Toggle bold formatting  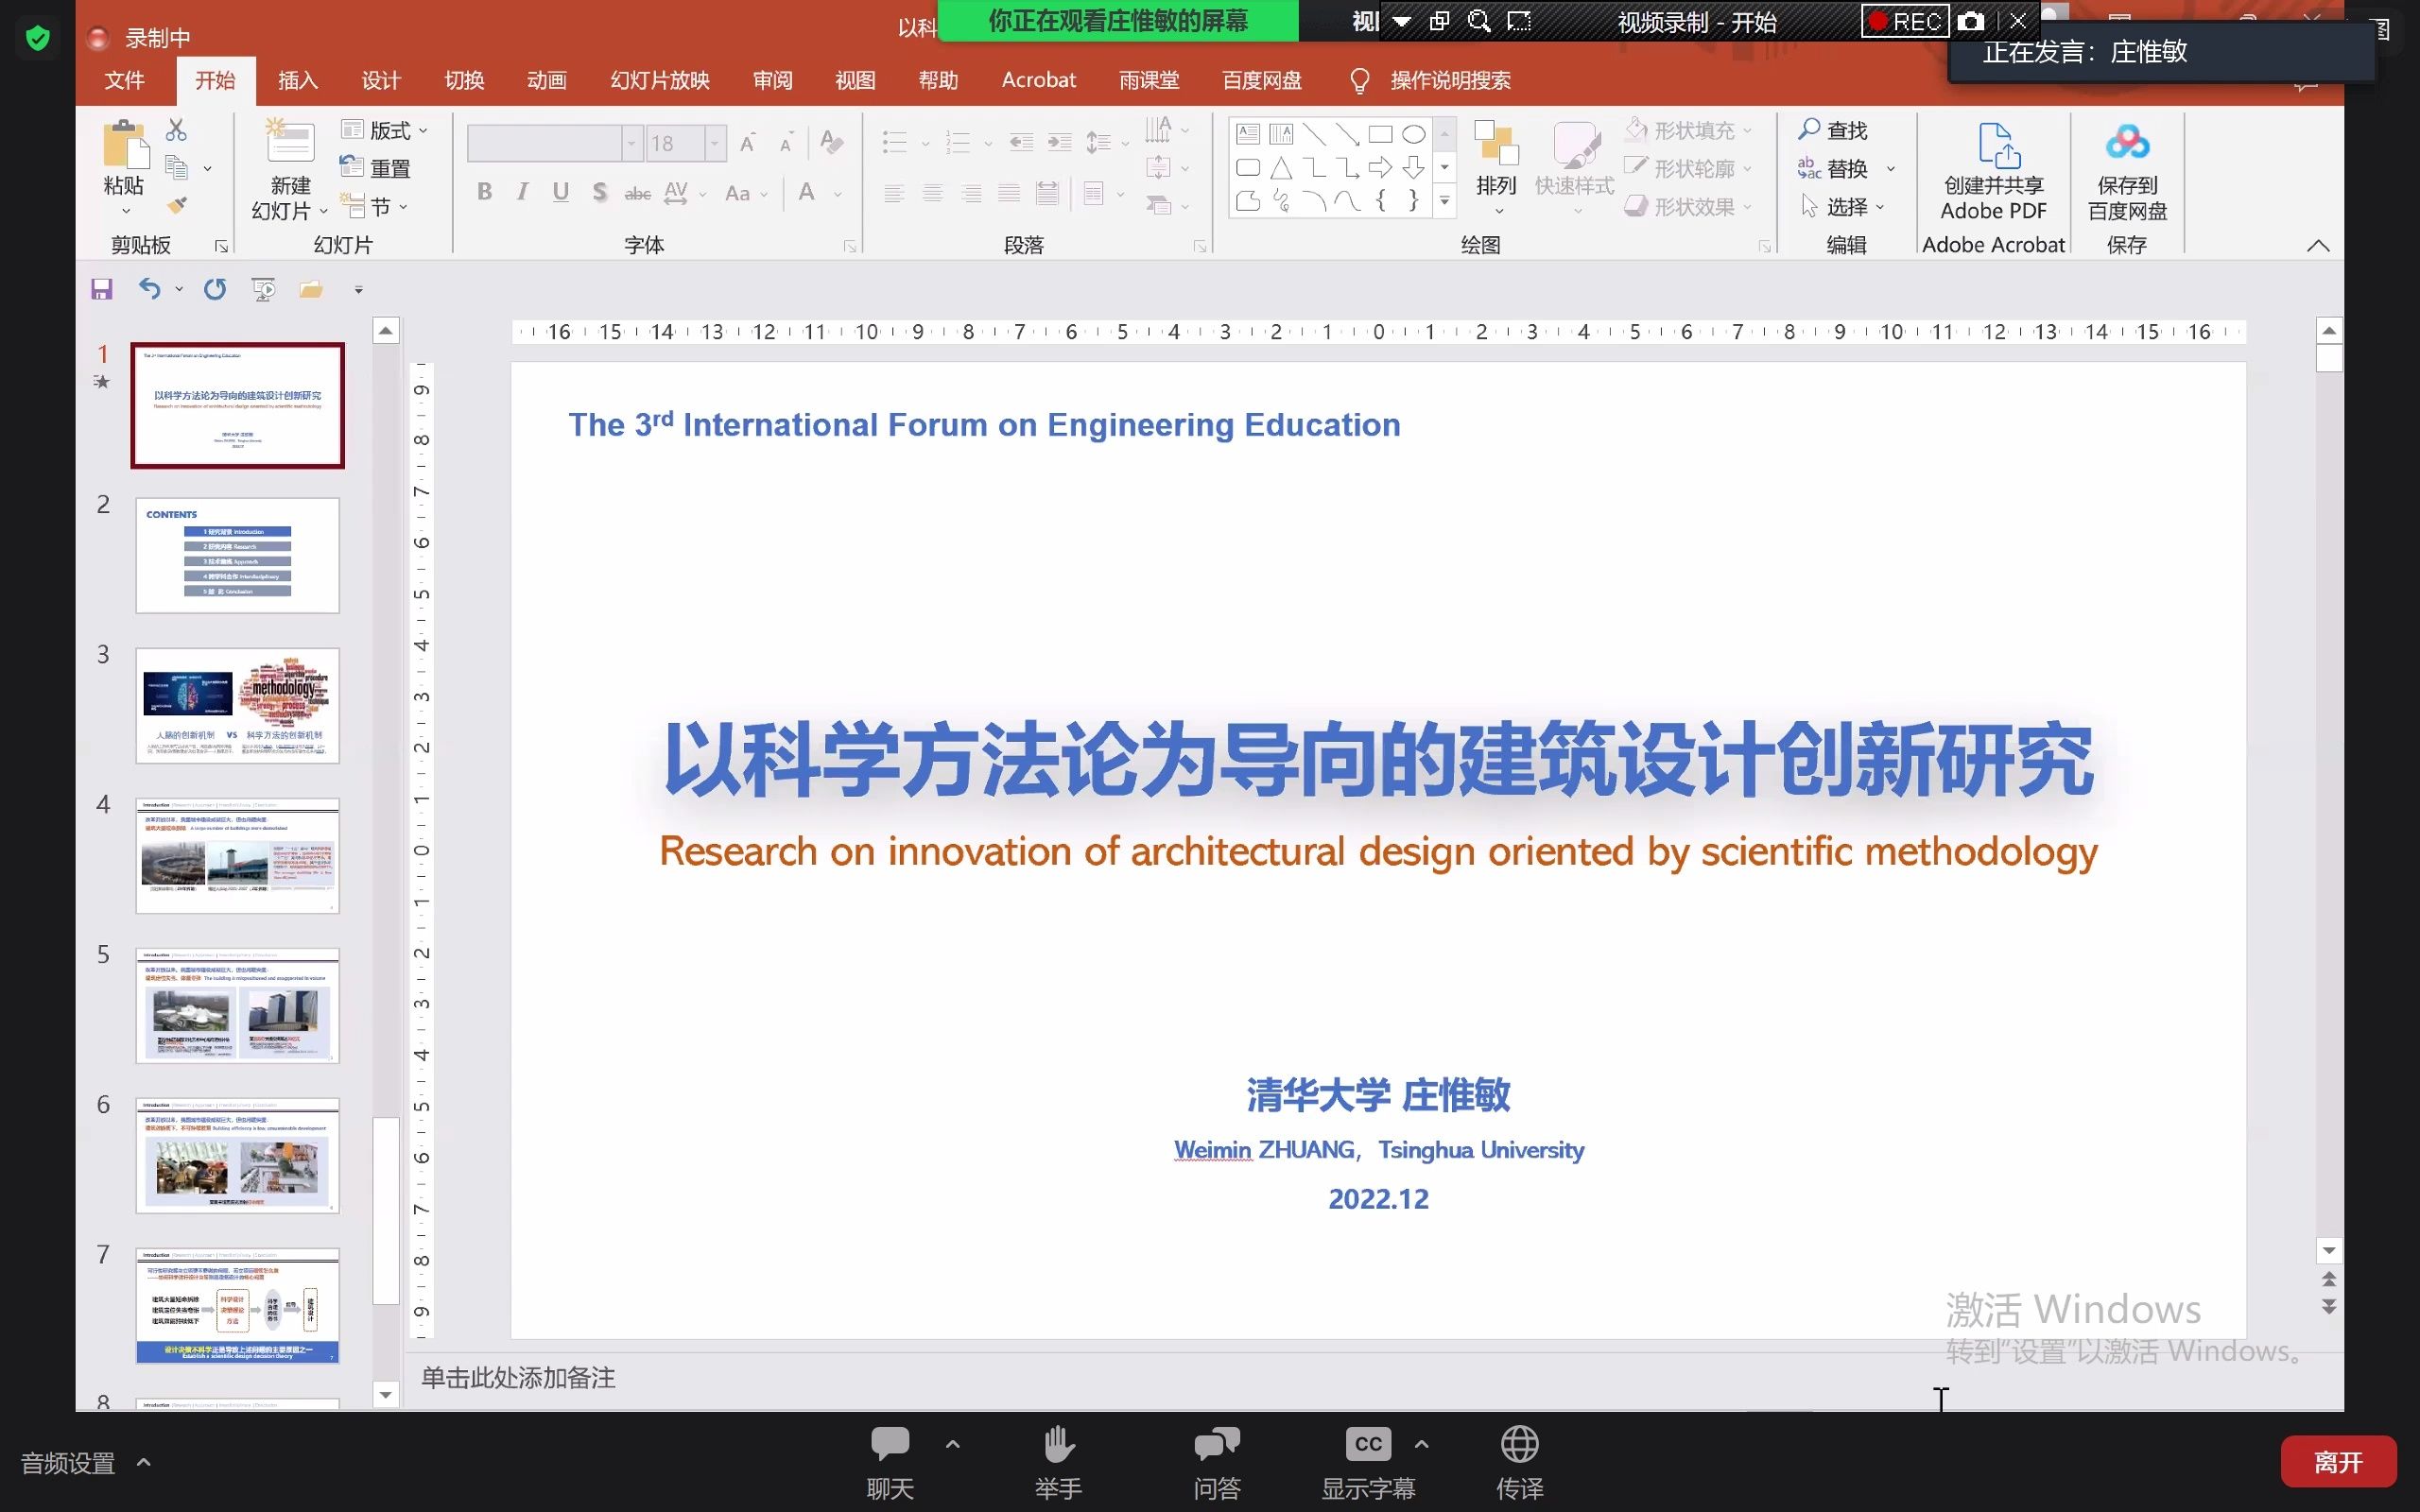click(x=485, y=191)
